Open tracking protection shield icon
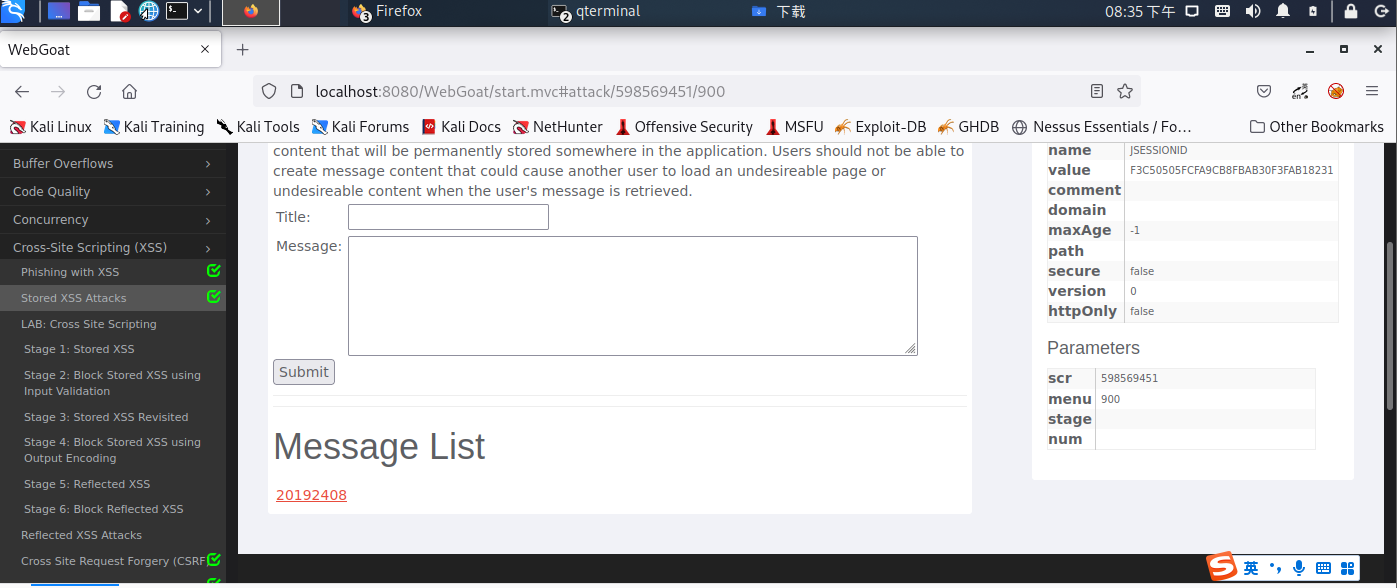This screenshot has height=588, width=1397. click(x=268, y=91)
